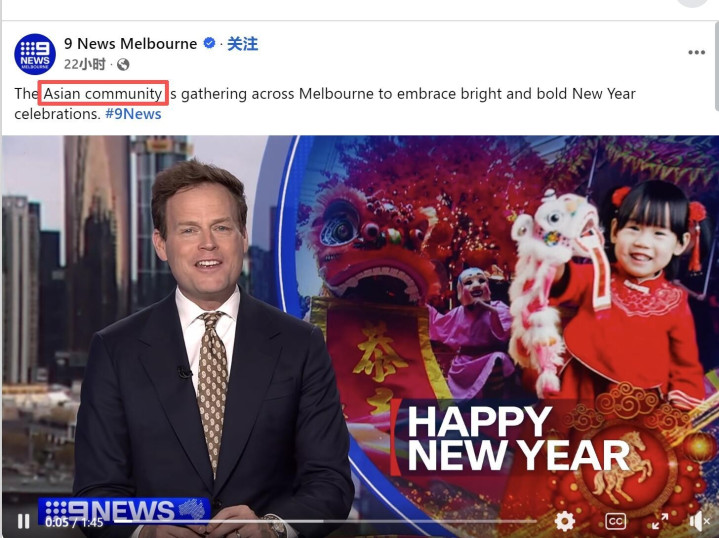This screenshot has width=719, height=538.
Task: Click the 9NEWS watermark logo in video
Action: [124, 510]
